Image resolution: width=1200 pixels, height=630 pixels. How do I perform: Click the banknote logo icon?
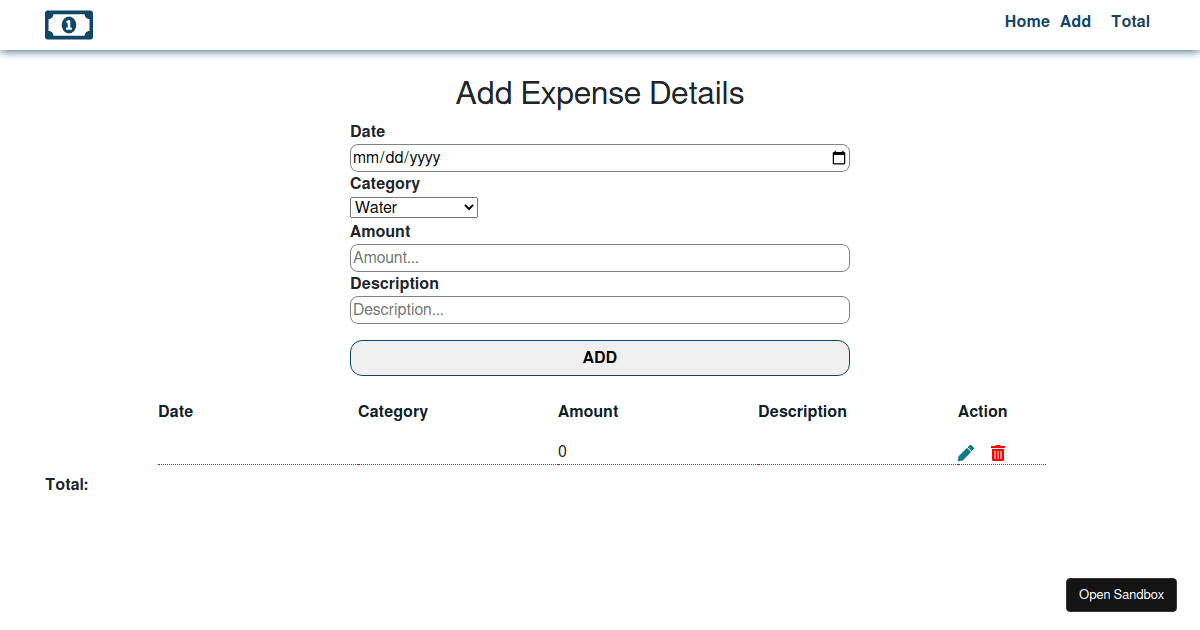coord(68,24)
